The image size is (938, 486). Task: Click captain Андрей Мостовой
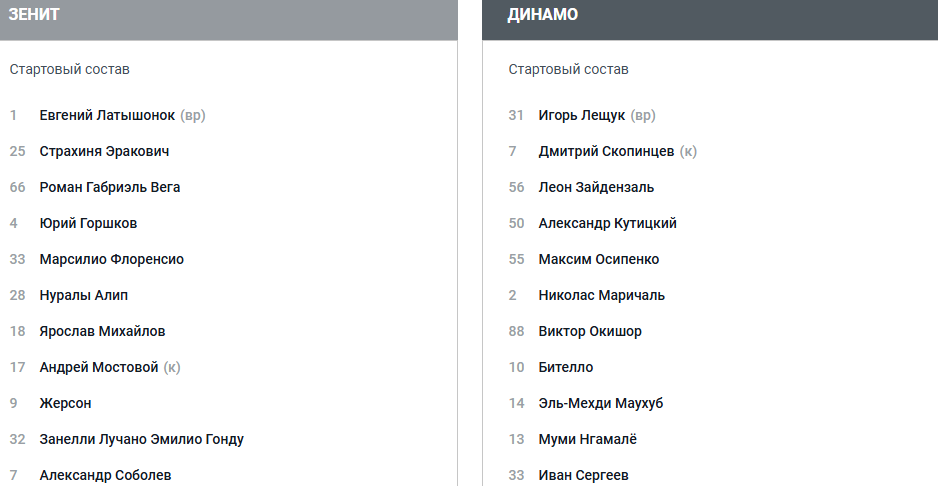point(99,367)
